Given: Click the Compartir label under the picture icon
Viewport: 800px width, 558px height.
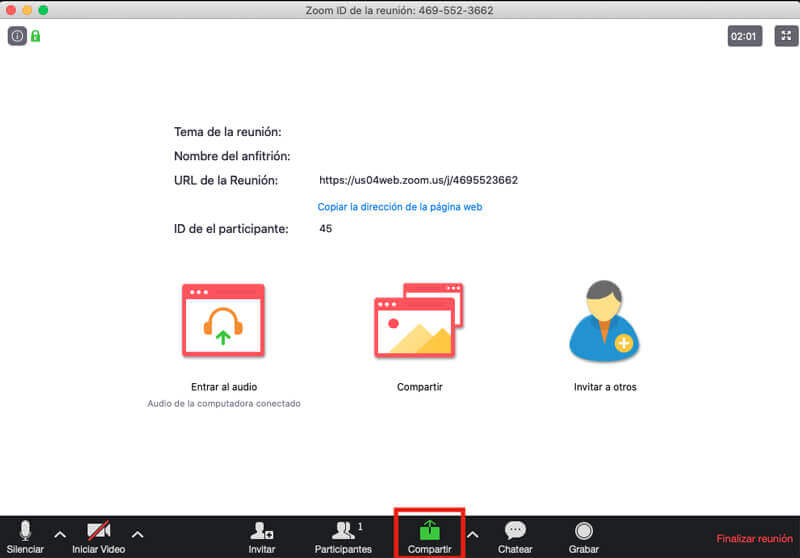Looking at the screenshot, I should click(x=419, y=387).
